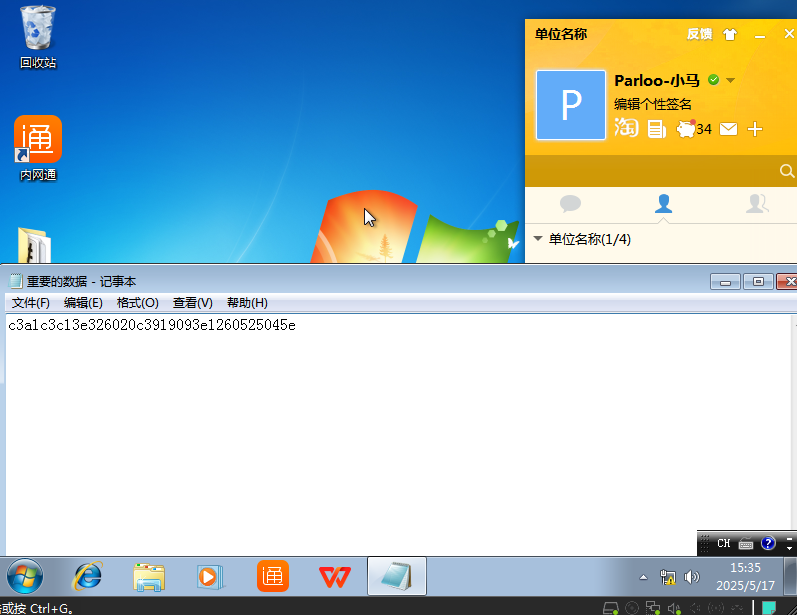Click the language bar keyboard icon
Viewport: 797px width, 615px height.
746,544
